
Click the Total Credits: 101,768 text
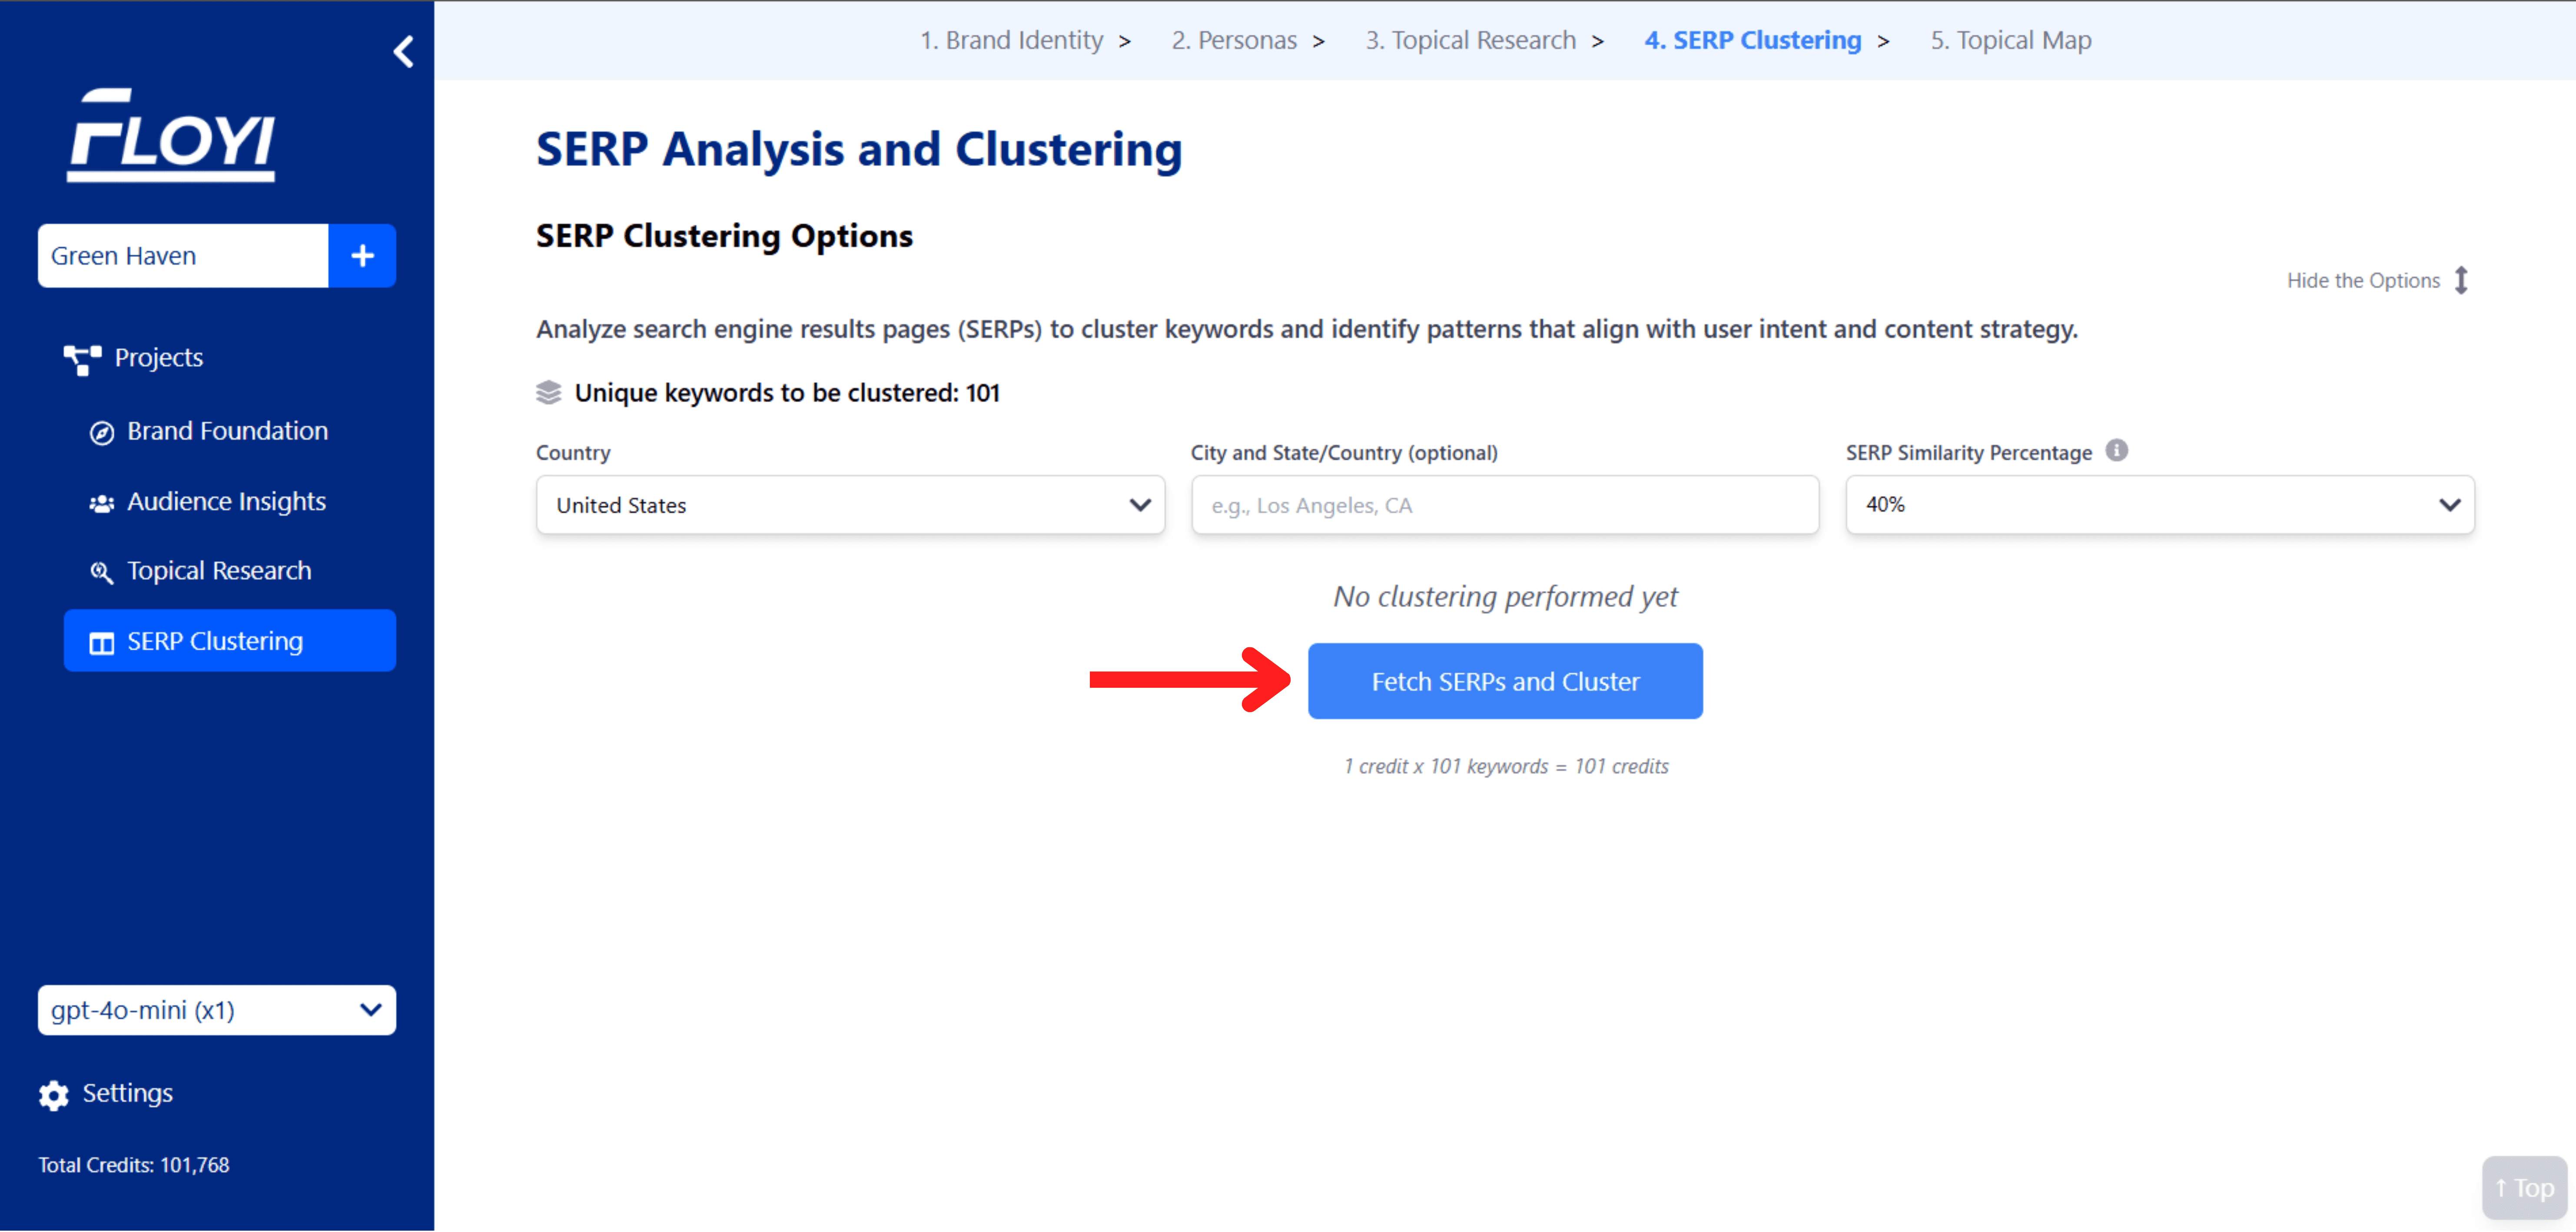pyautogui.click(x=134, y=1165)
